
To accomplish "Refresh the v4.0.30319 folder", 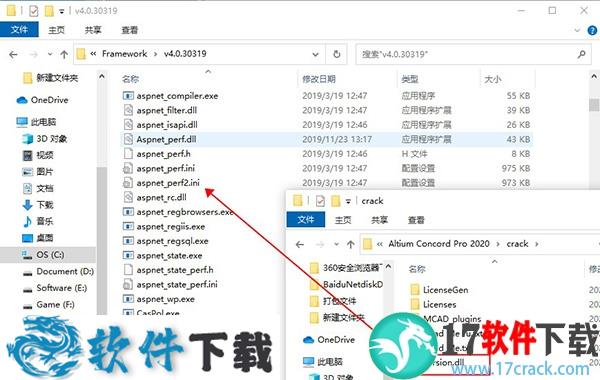I will coord(337,54).
